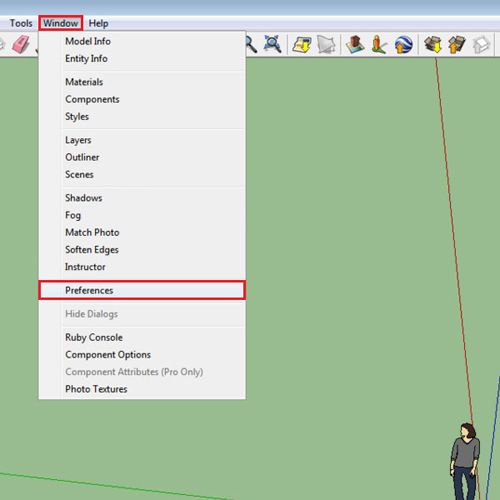The height and width of the screenshot is (500, 500).
Task: Open the Help menu
Action: (x=98, y=23)
